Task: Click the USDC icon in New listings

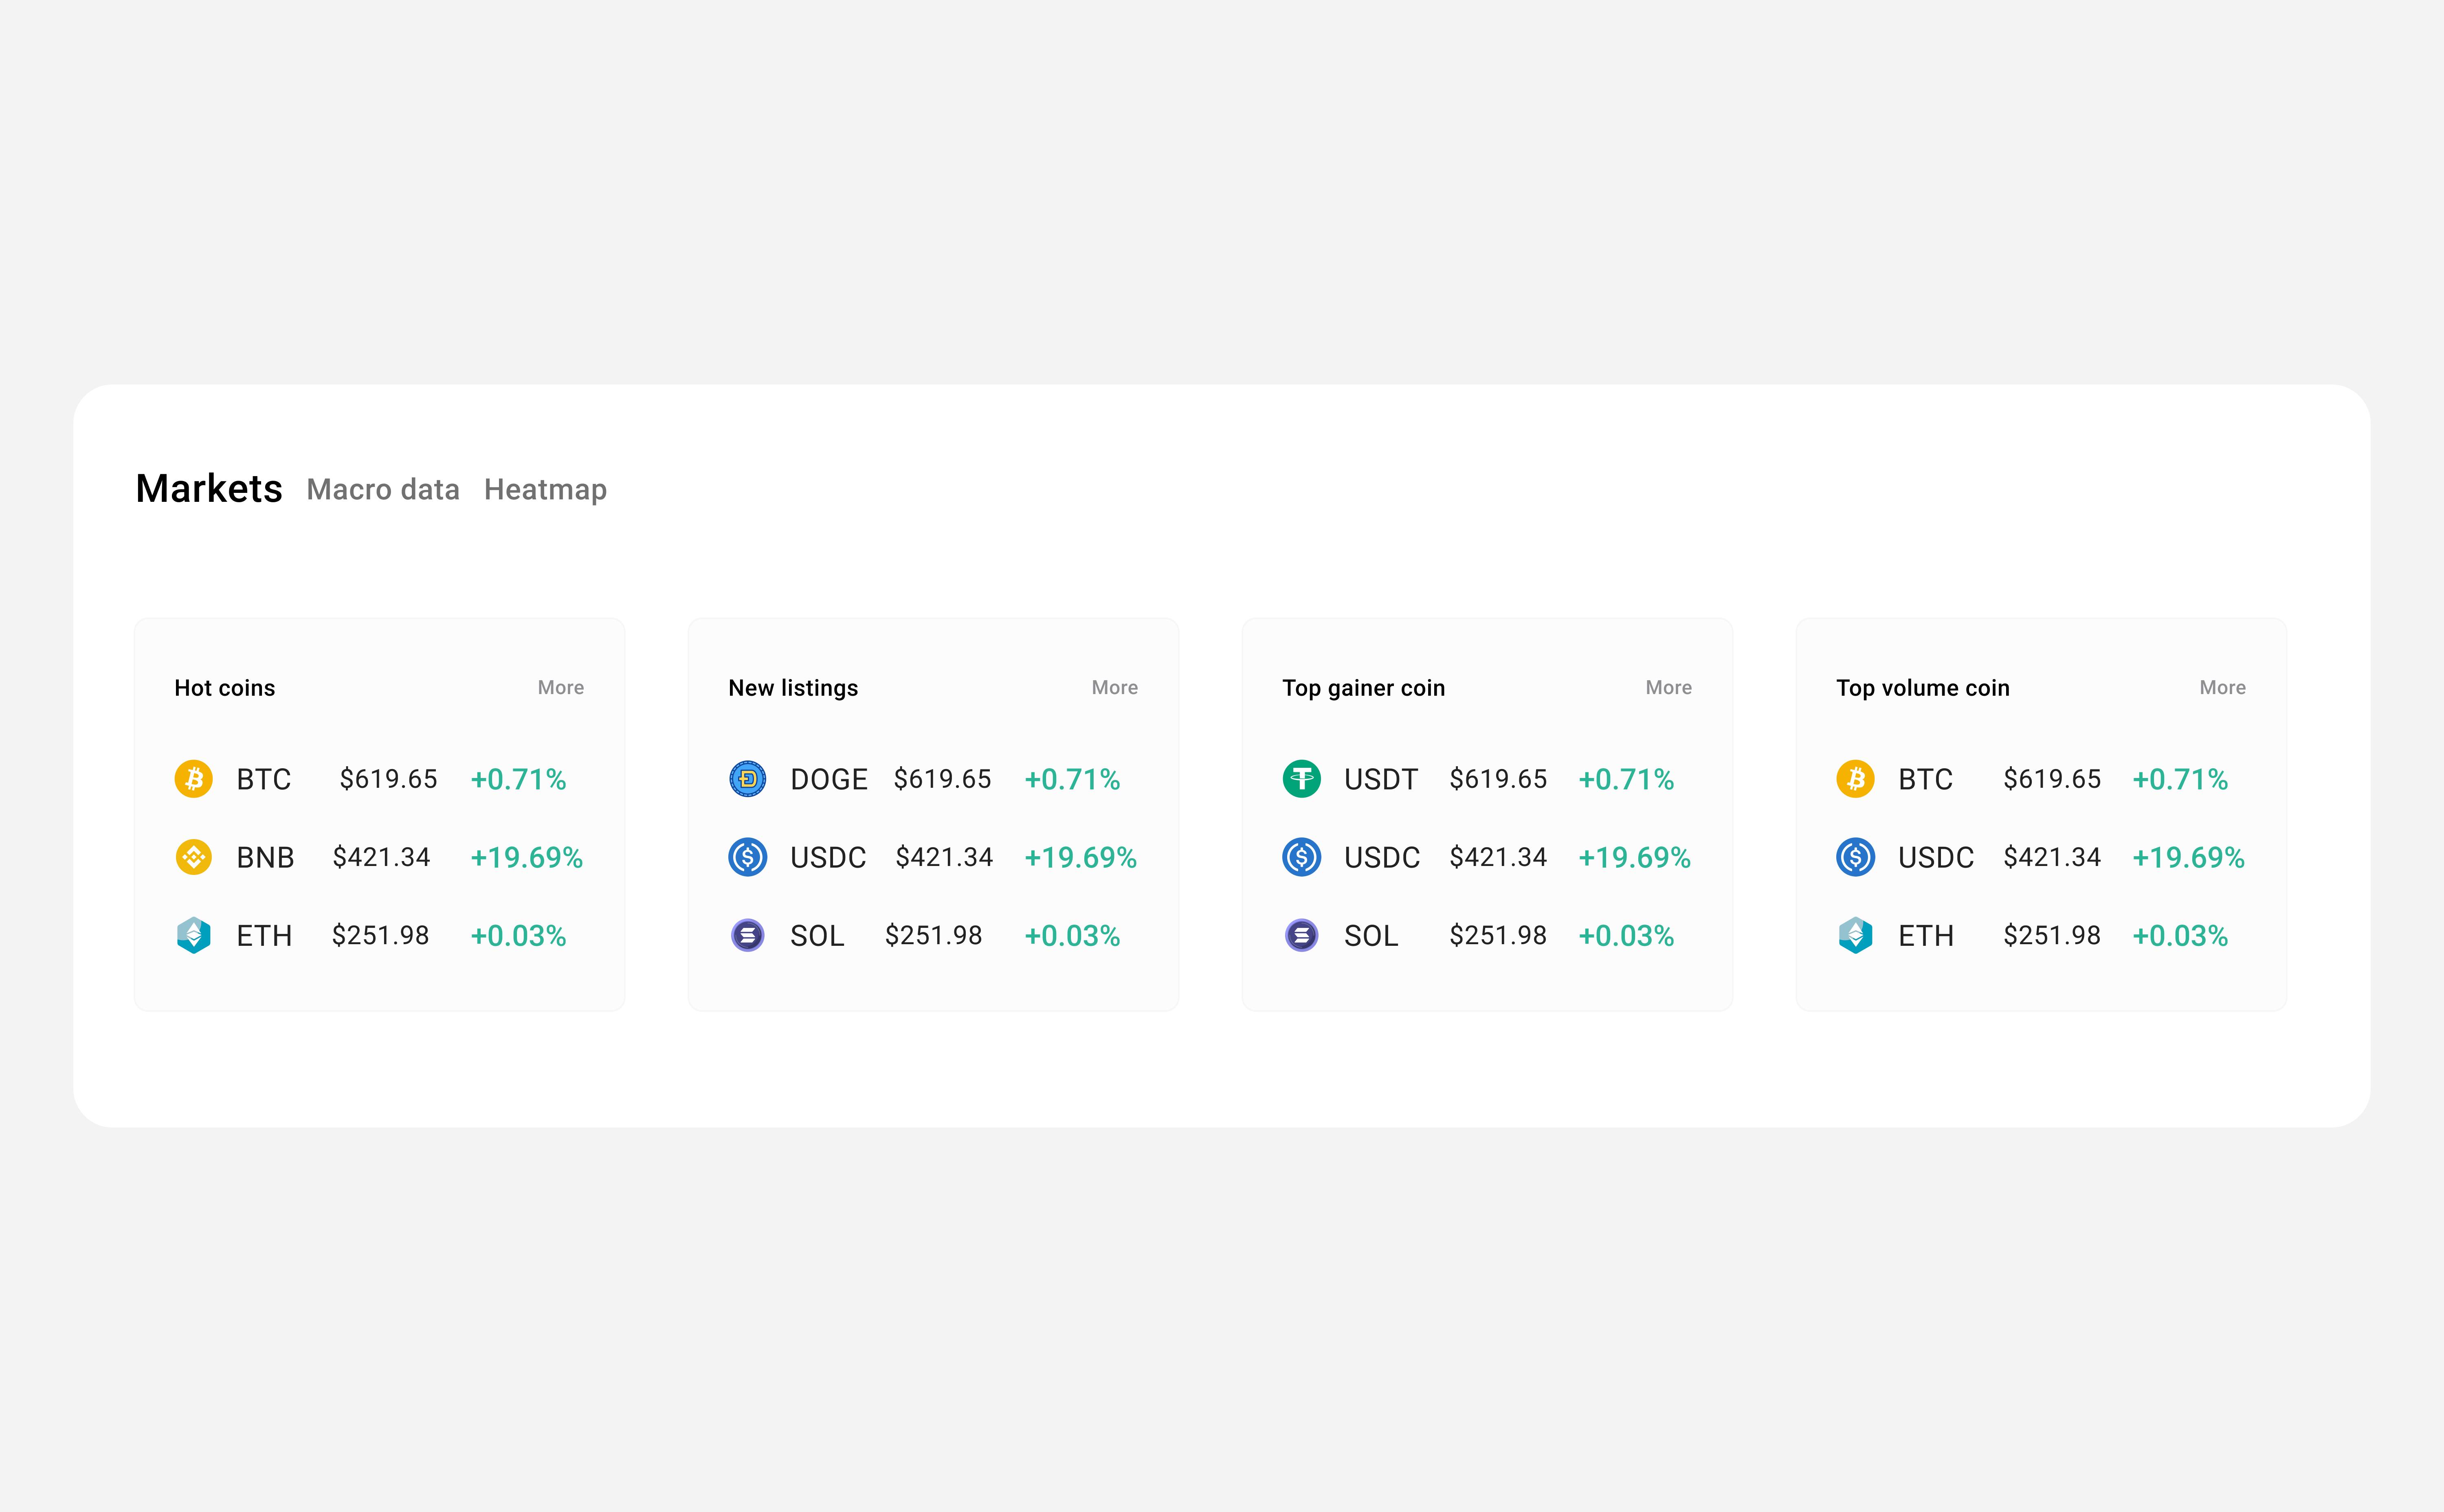Action: 748,857
